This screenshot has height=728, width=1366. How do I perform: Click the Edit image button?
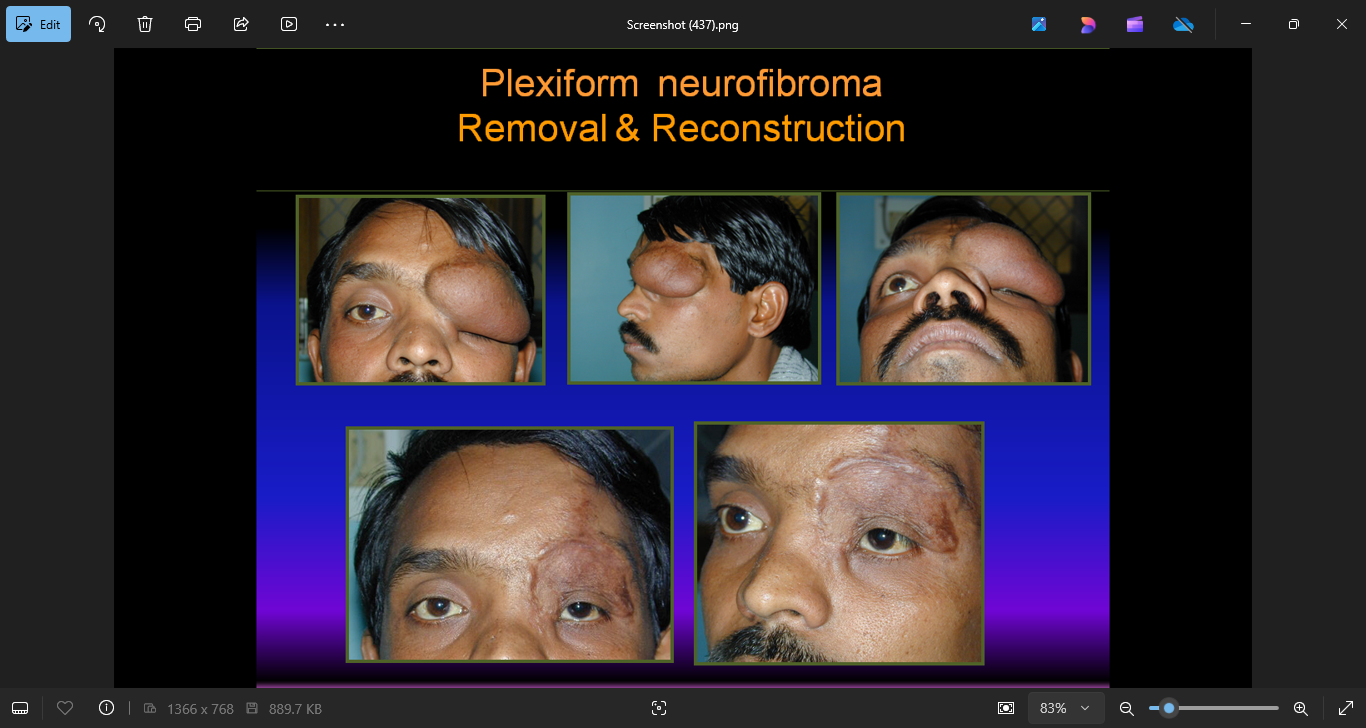(38, 24)
